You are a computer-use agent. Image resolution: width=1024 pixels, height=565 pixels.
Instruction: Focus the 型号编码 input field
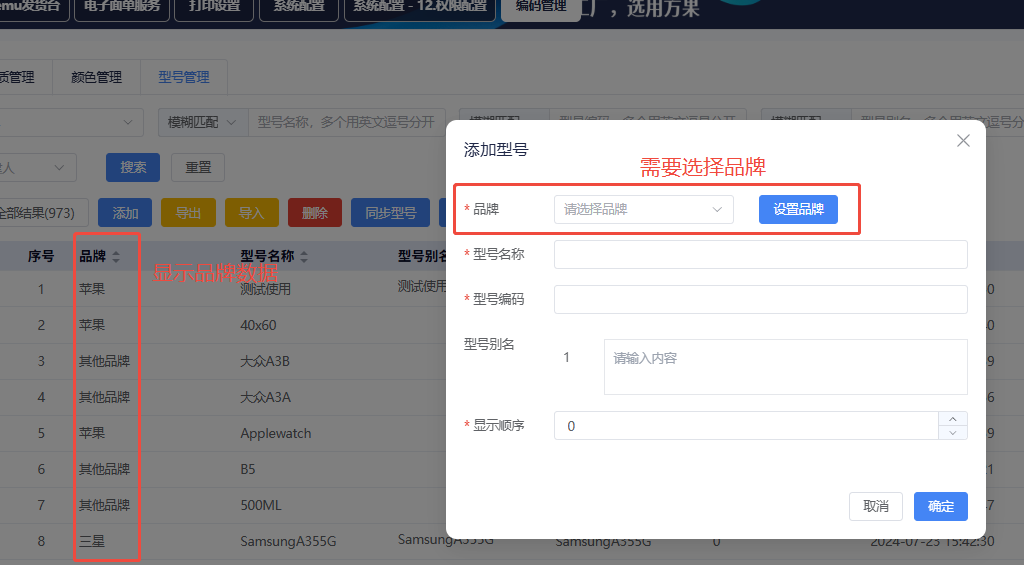[760, 300]
